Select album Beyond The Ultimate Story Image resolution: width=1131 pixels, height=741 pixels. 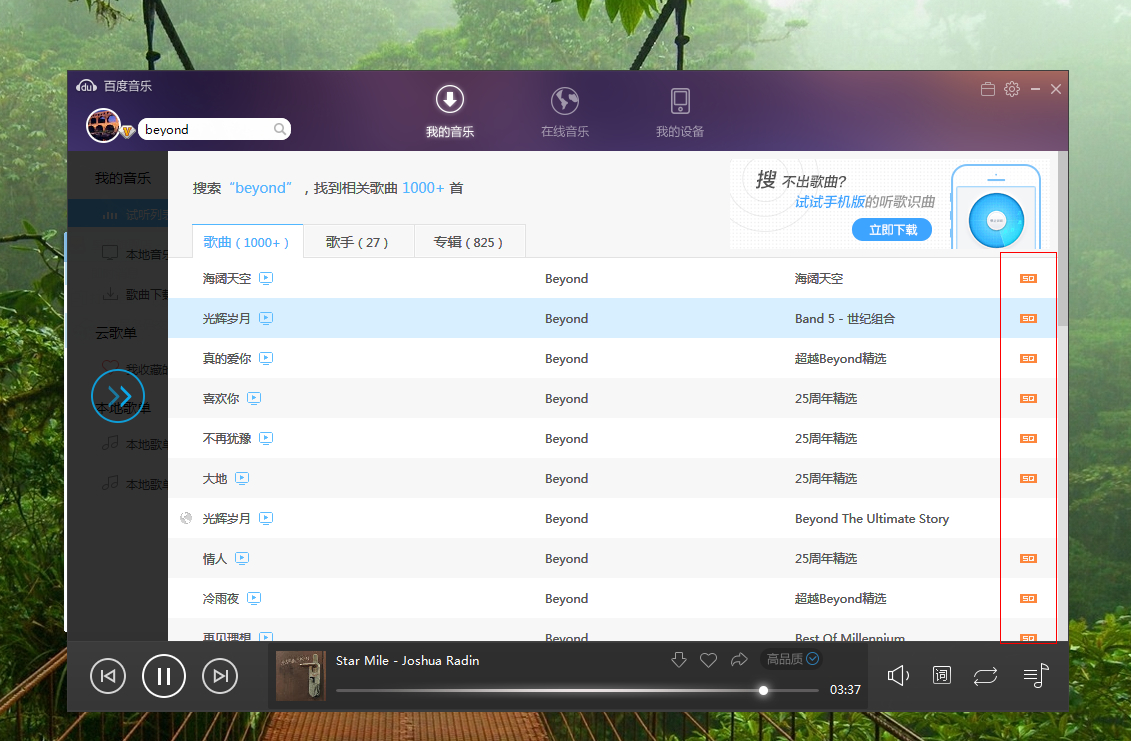point(871,519)
